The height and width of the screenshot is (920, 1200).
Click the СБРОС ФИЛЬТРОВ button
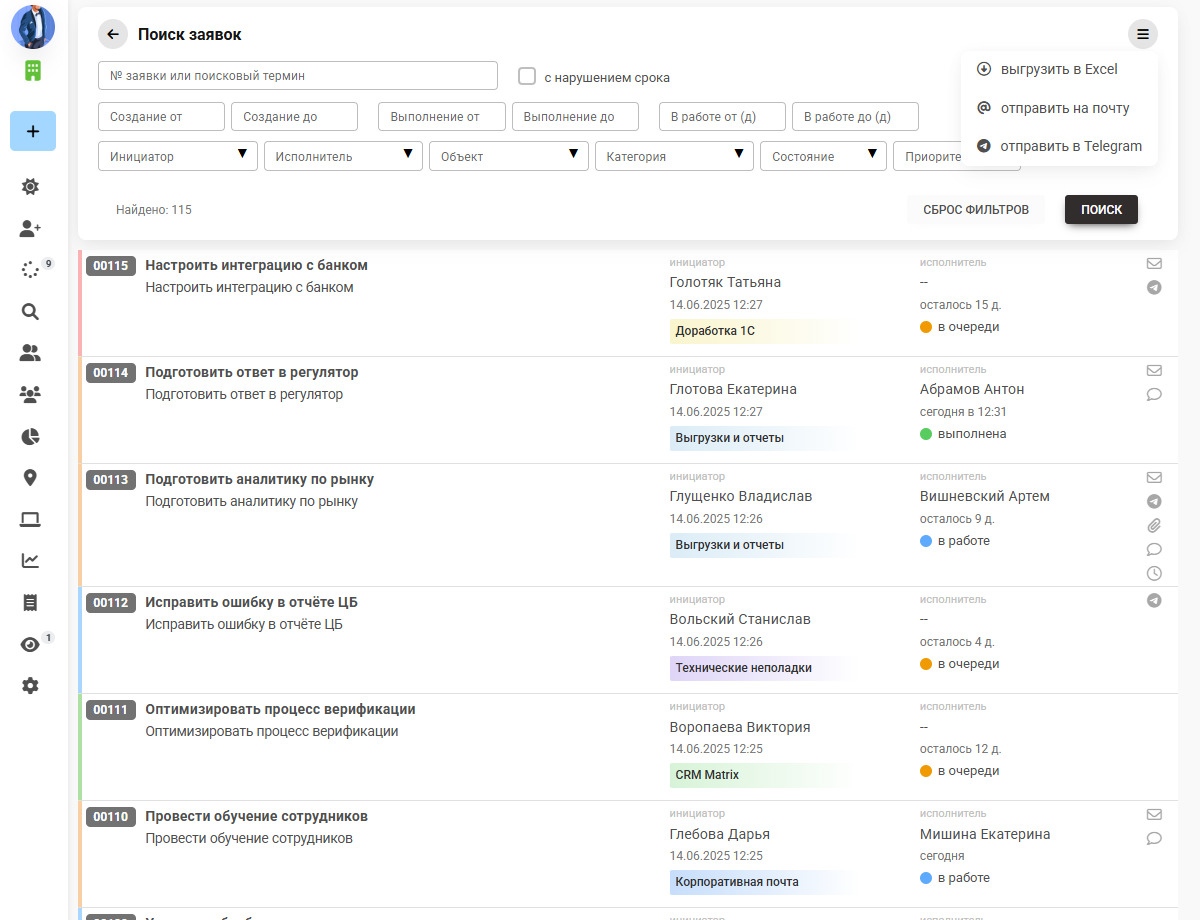tap(975, 210)
